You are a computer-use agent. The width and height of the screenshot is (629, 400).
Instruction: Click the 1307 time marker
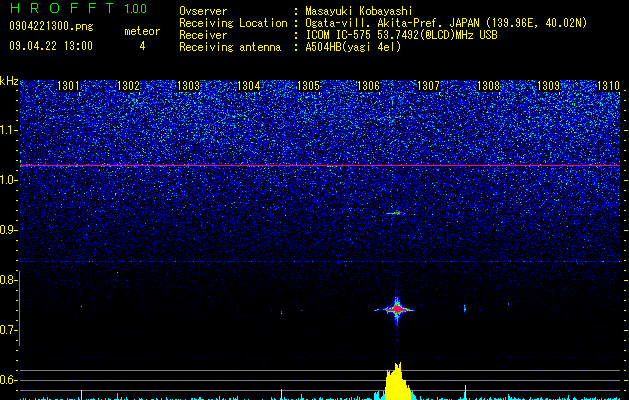pos(428,86)
